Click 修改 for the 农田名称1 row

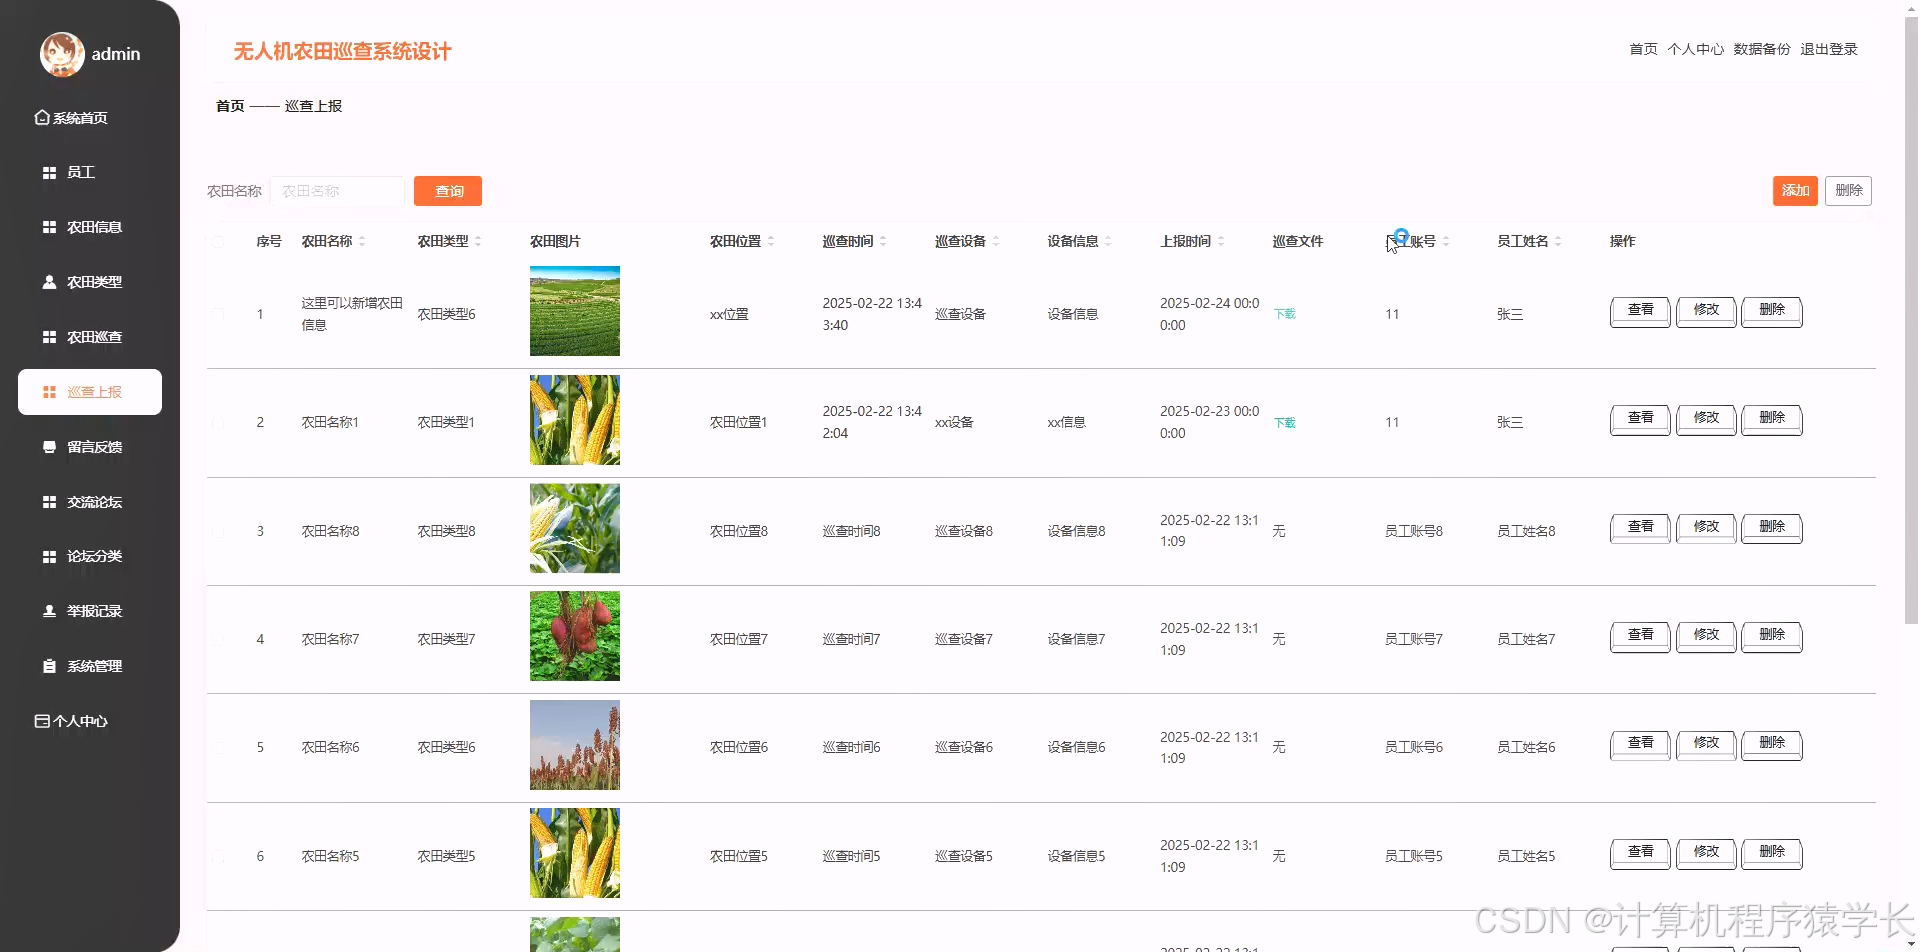(1706, 419)
